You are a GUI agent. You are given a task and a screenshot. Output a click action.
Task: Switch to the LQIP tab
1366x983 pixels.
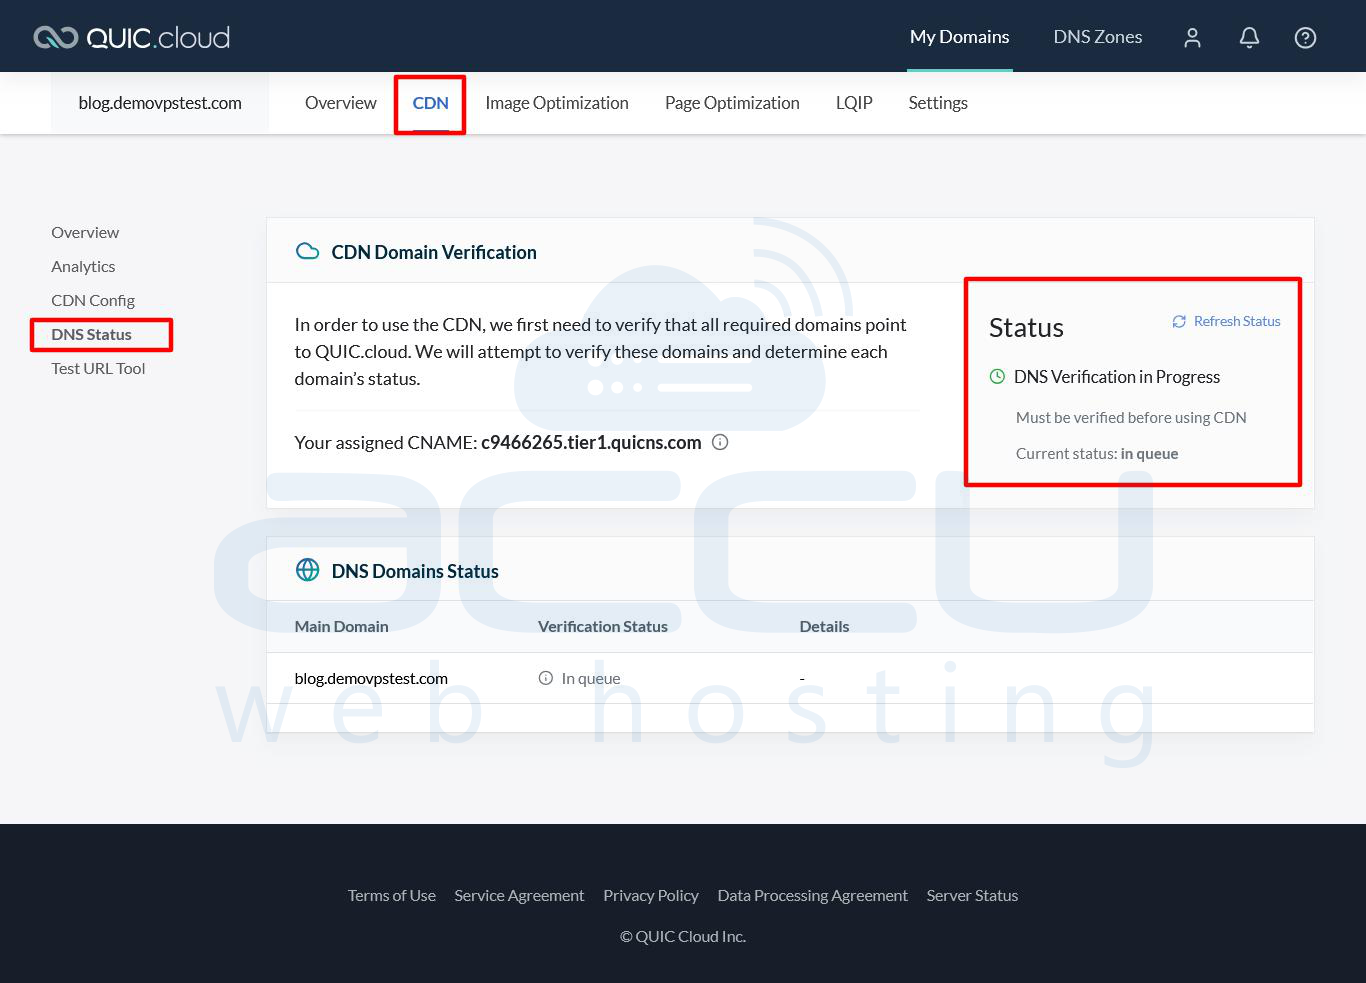tap(854, 103)
